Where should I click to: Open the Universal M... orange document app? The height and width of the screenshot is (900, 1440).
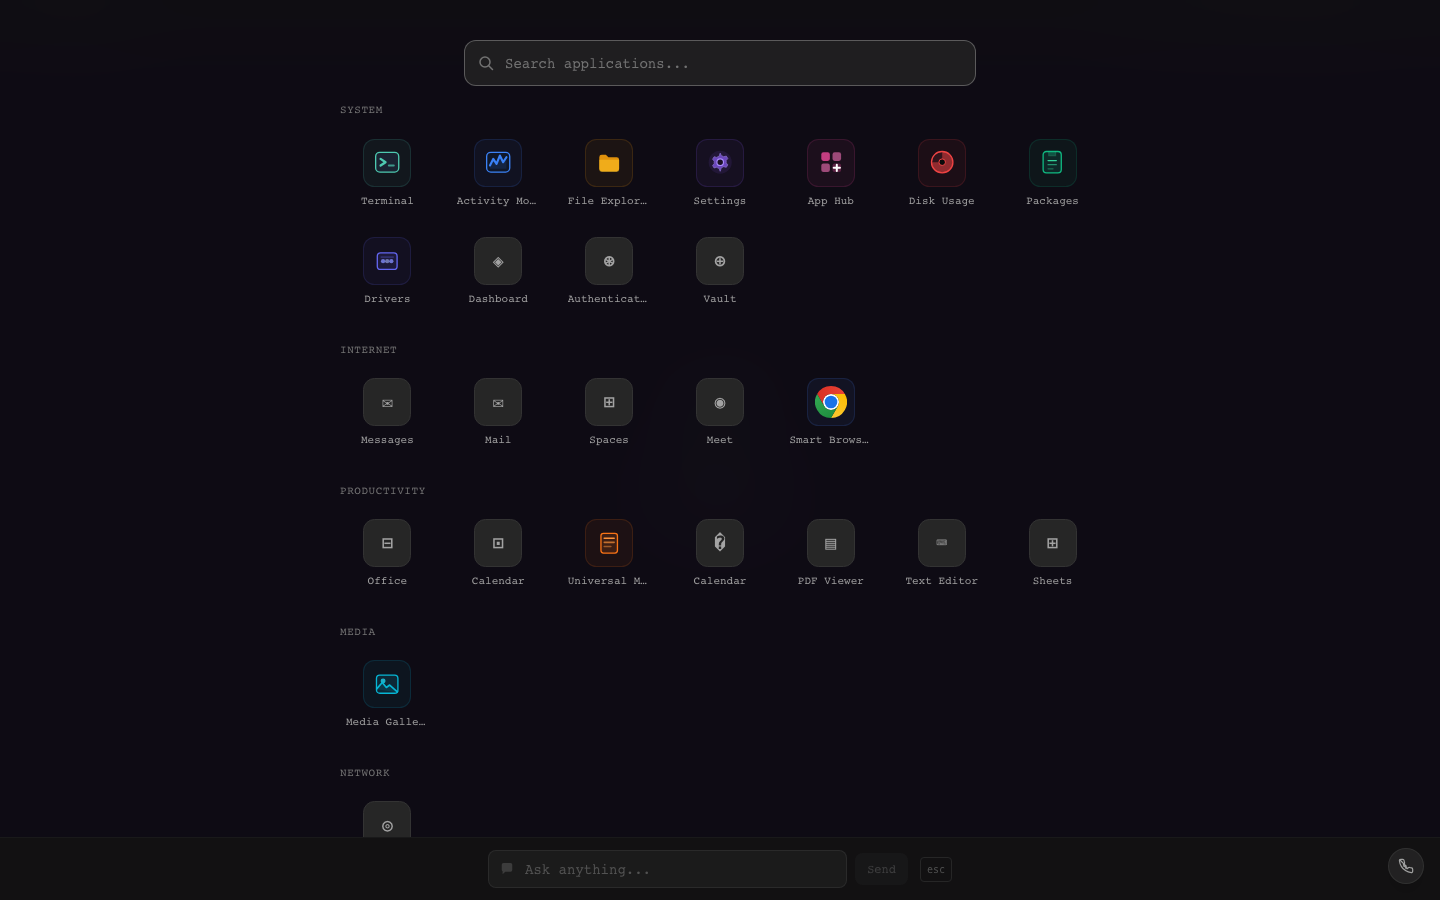point(609,543)
